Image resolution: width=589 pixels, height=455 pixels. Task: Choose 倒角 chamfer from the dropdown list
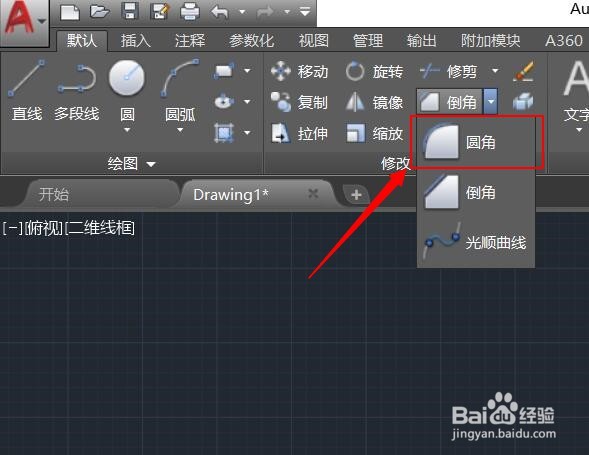coord(476,192)
